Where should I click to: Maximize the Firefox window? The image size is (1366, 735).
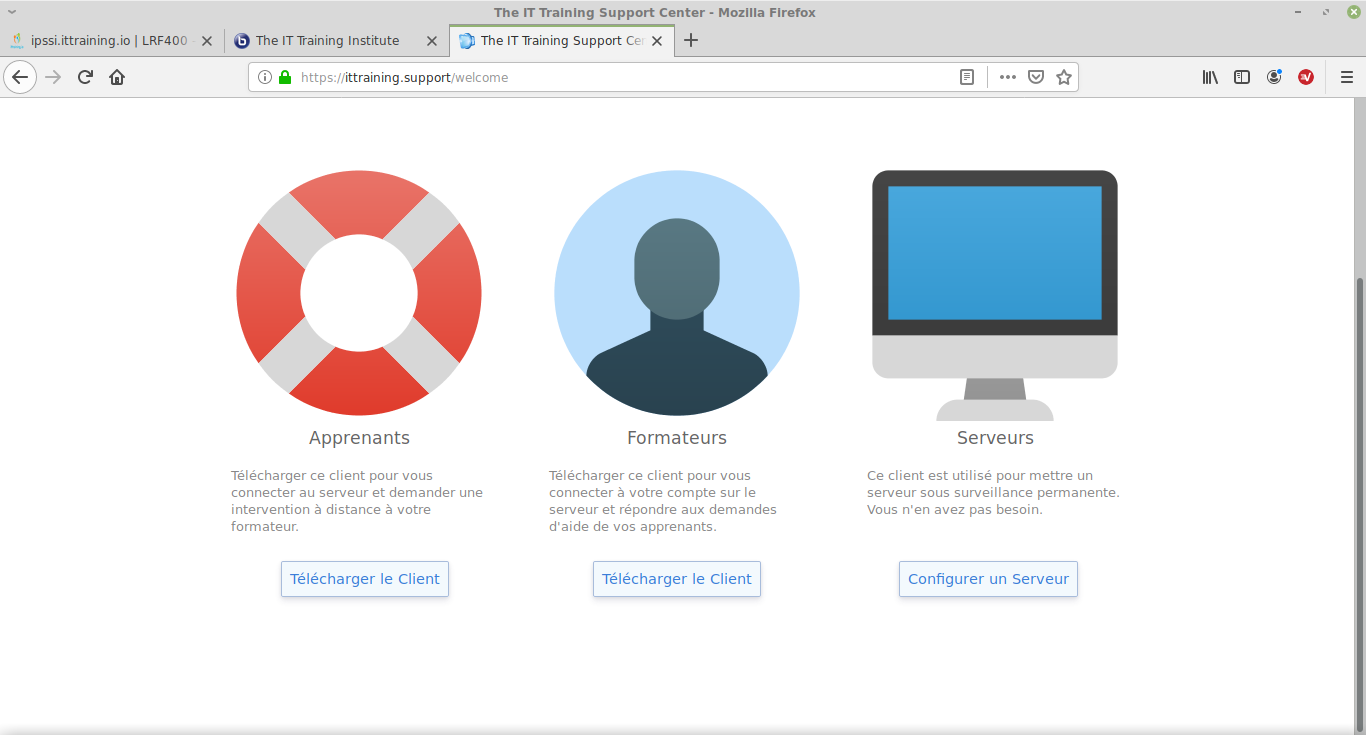(1326, 12)
